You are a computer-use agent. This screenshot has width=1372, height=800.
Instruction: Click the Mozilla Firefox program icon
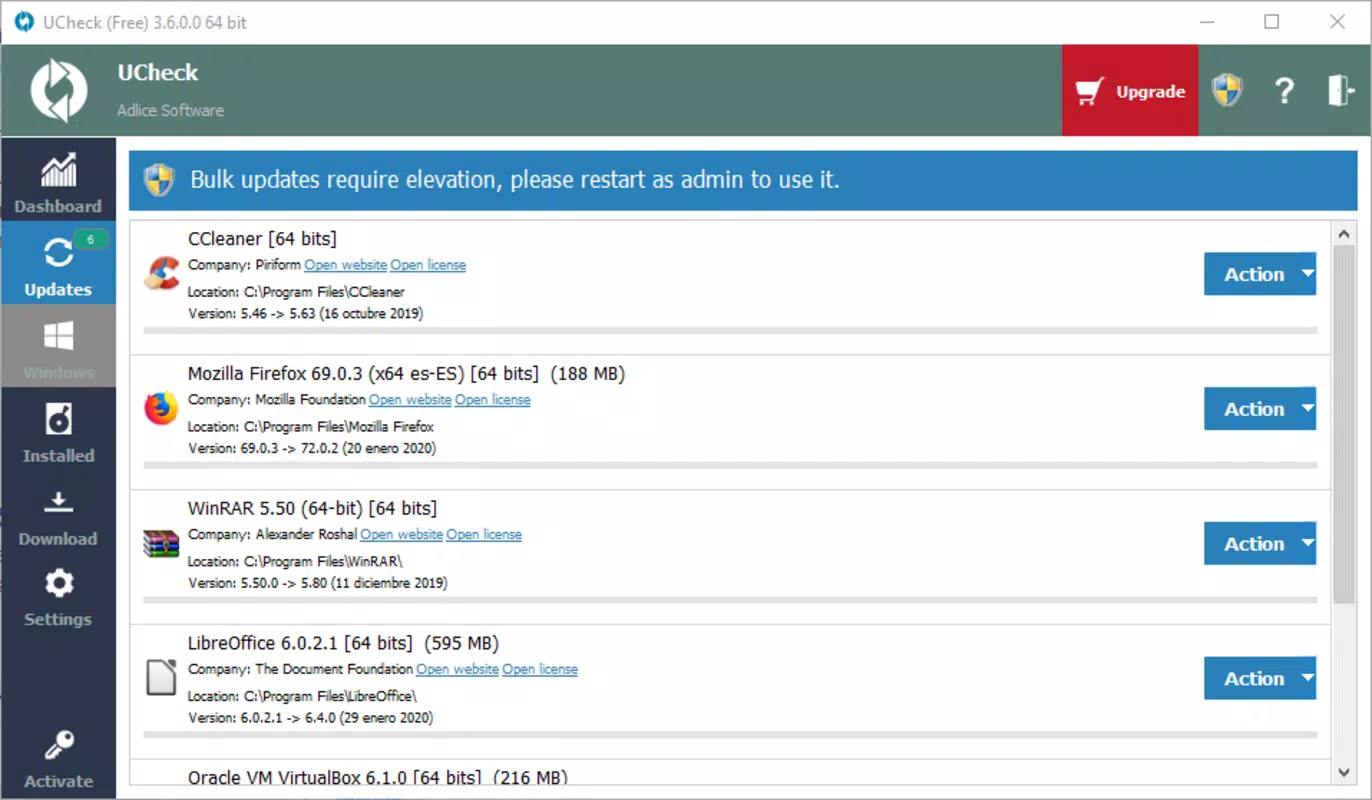tap(161, 408)
